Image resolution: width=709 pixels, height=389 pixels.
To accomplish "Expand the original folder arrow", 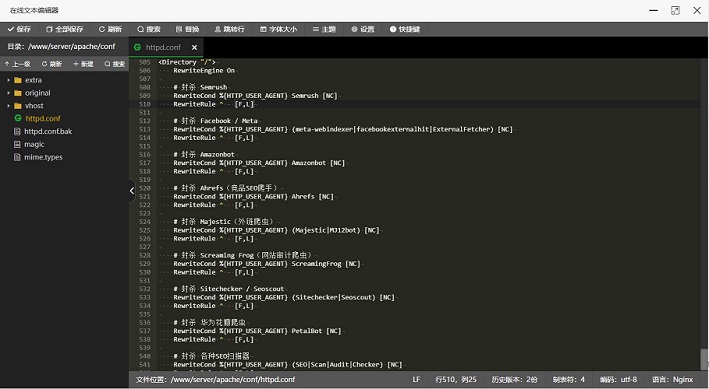I will pyautogui.click(x=8, y=93).
